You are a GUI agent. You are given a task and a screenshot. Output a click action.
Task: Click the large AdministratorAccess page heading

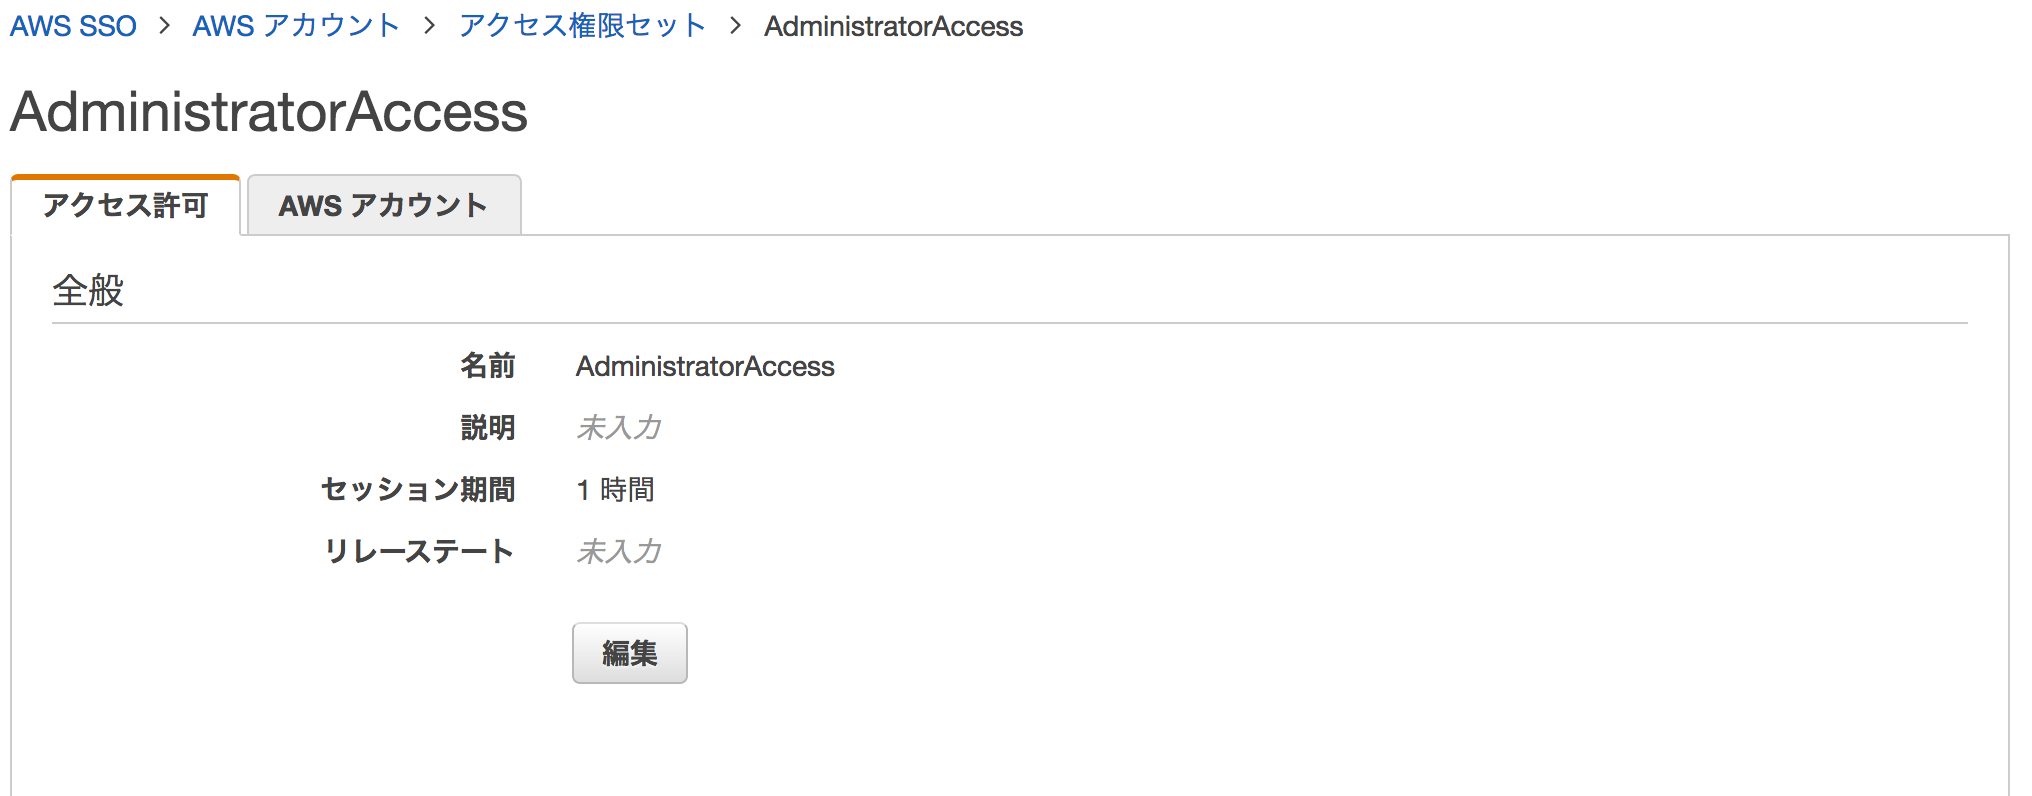pos(268,111)
